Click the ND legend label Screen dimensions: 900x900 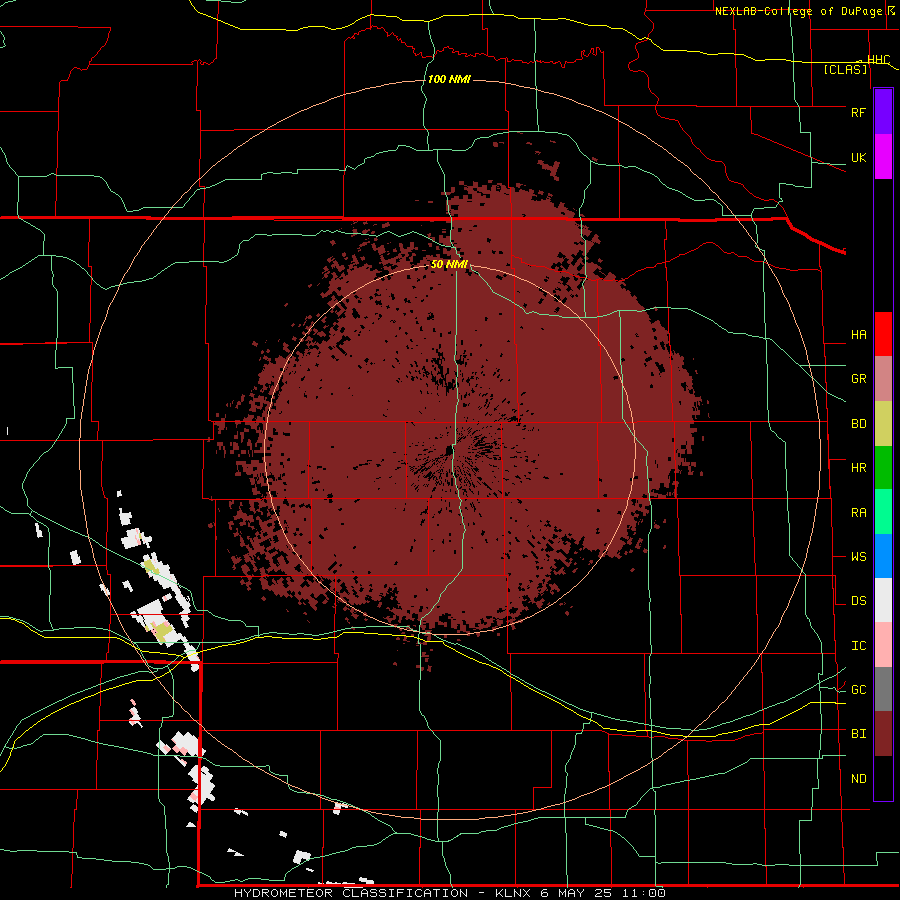[x=858, y=779]
